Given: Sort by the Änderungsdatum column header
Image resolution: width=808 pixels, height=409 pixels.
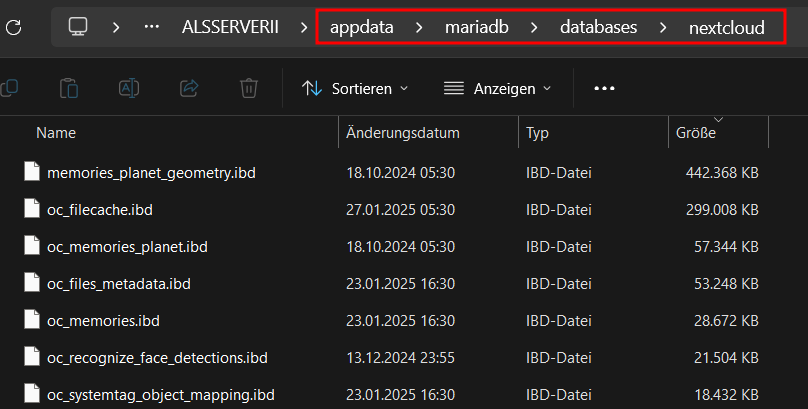Looking at the screenshot, I should point(428,132).
